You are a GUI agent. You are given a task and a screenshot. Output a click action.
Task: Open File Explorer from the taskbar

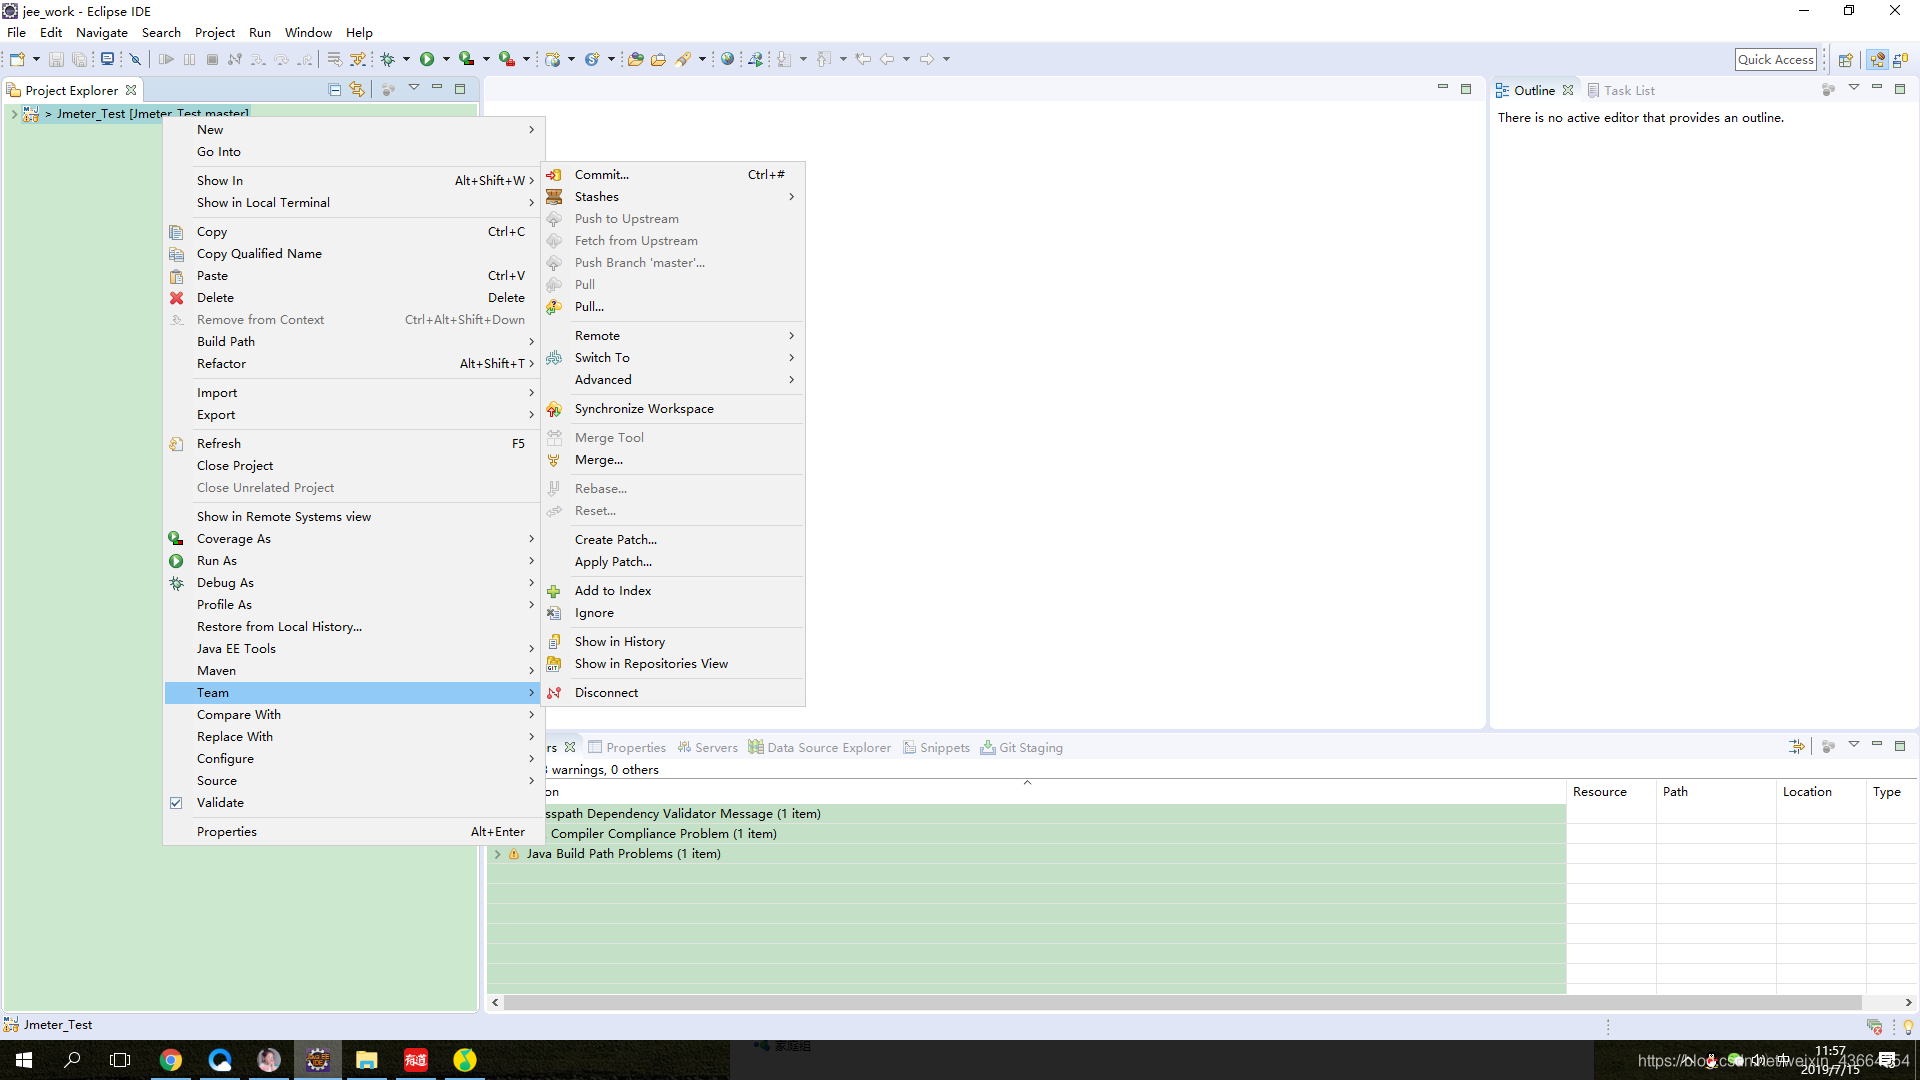[367, 1060]
